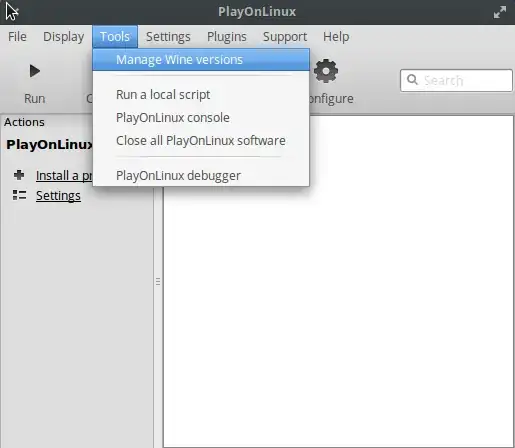
Task: Click the Configure gear icon
Action: click(326, 71)
